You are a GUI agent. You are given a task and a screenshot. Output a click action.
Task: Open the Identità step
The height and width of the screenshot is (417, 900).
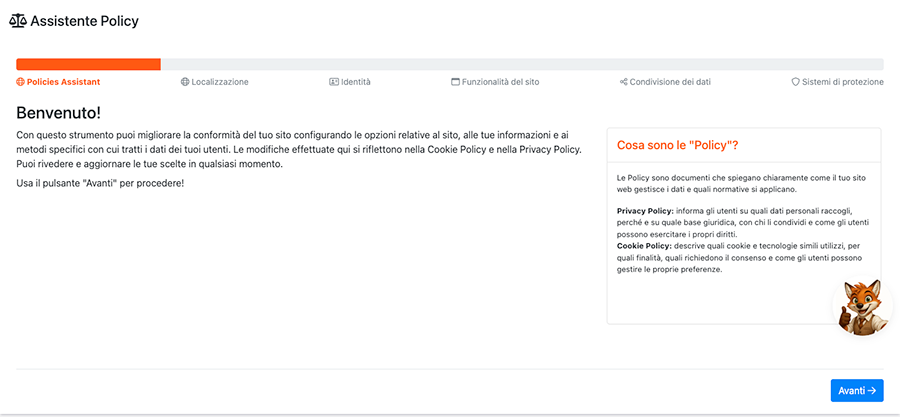tap(356, 82)
